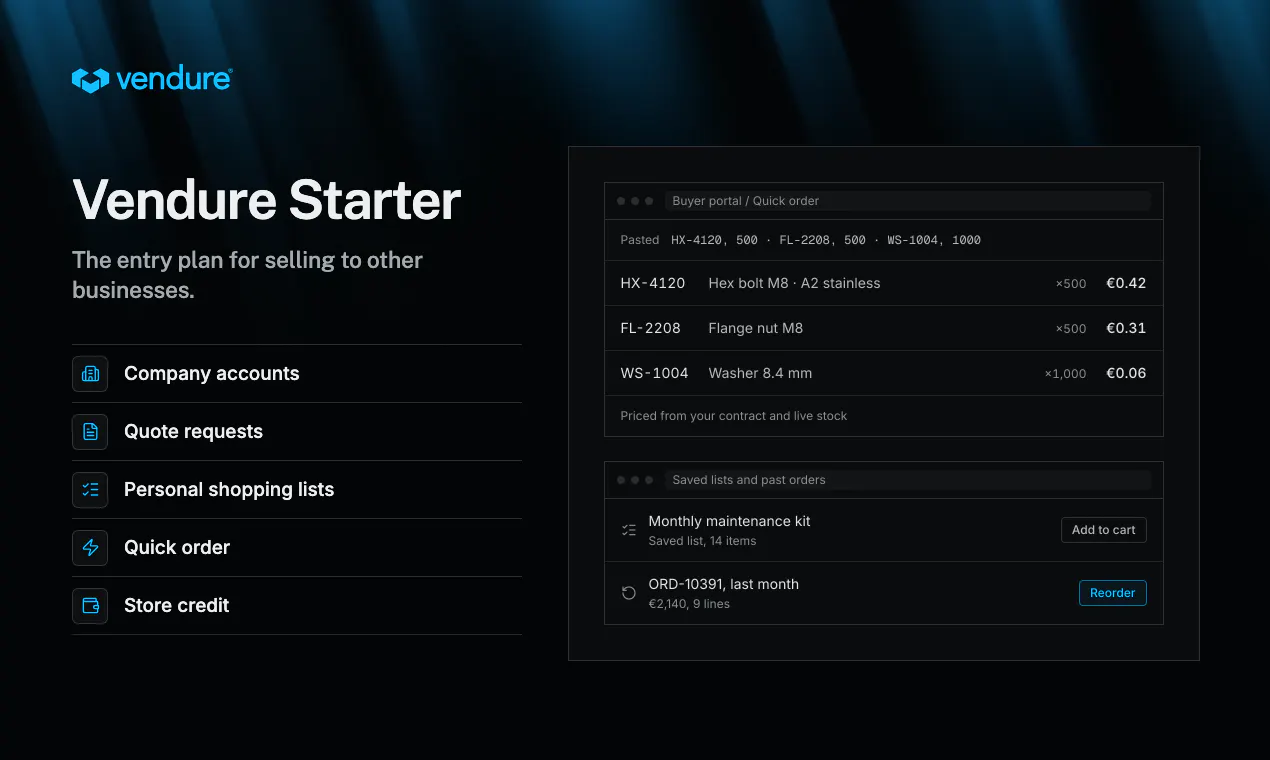Viewport: 1270px width, 760px height.
Task: Click the Washer 8.4 mm description
Action: (760, 373)
